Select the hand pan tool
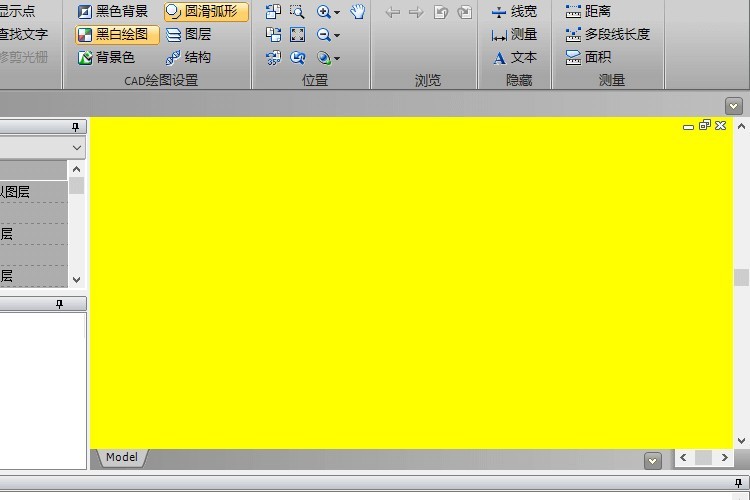 click(x=357, y=11)
